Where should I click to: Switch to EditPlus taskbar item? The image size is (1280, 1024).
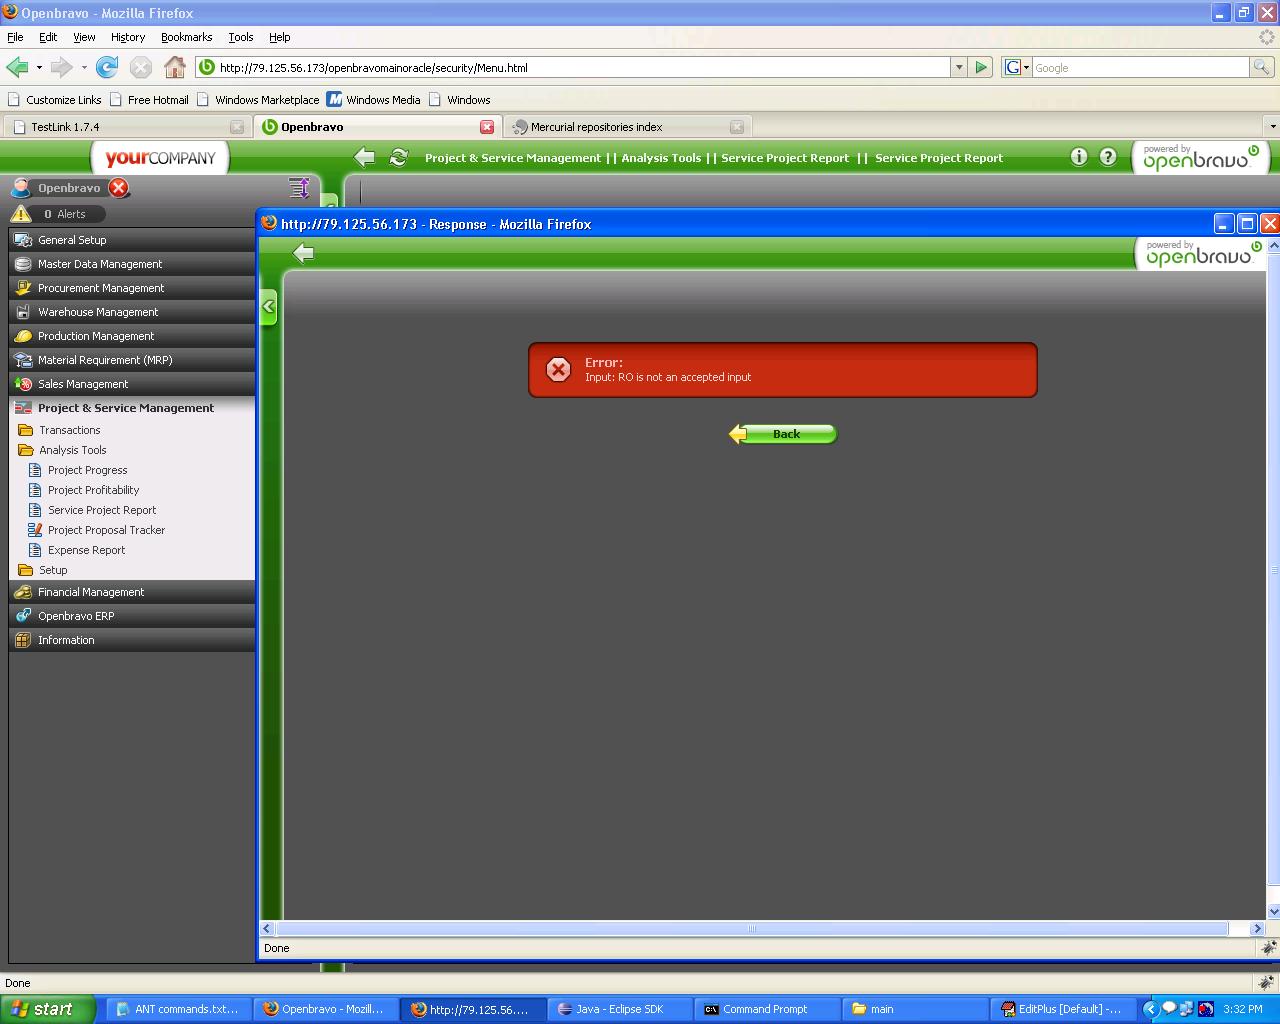pos(1064,1009)
